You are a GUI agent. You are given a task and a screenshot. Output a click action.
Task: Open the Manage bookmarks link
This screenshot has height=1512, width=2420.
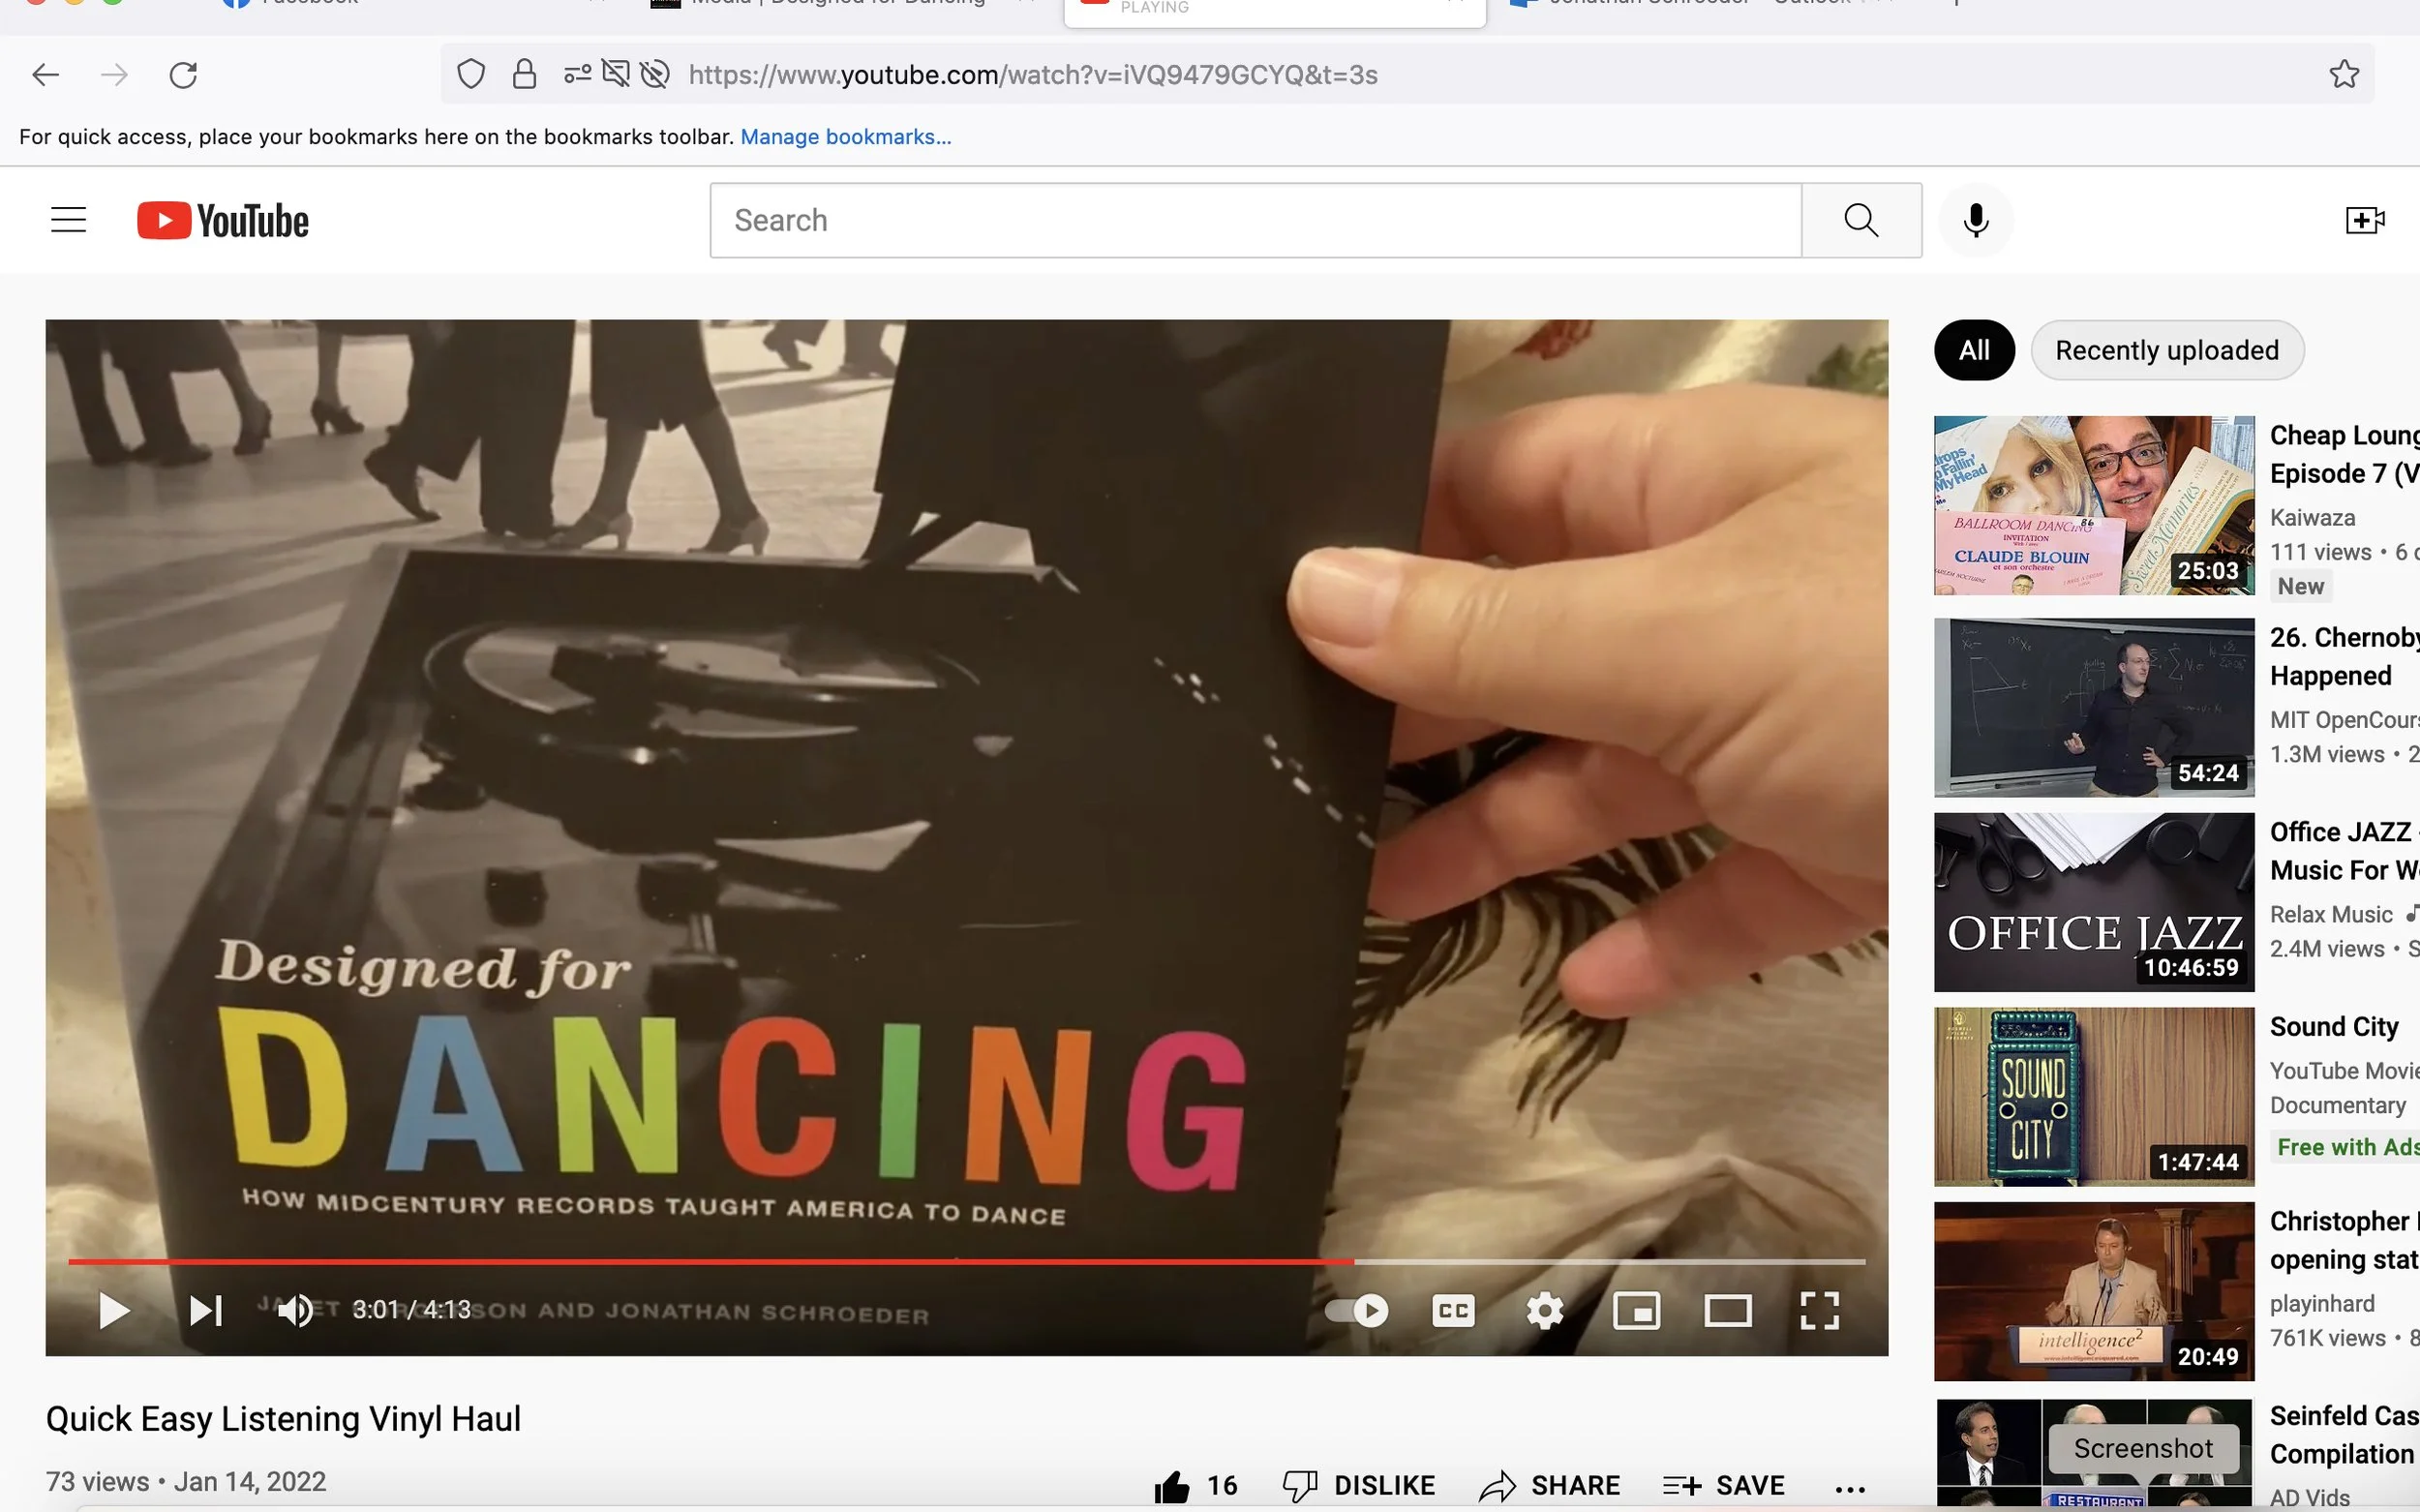tap(845, 137)
